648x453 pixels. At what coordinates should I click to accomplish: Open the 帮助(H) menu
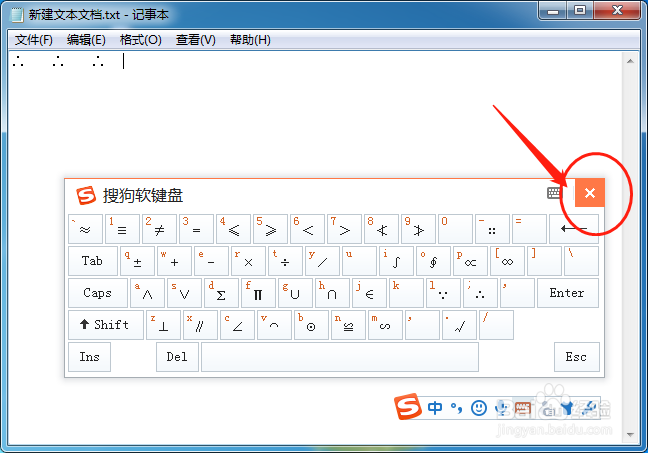(250, 40)
